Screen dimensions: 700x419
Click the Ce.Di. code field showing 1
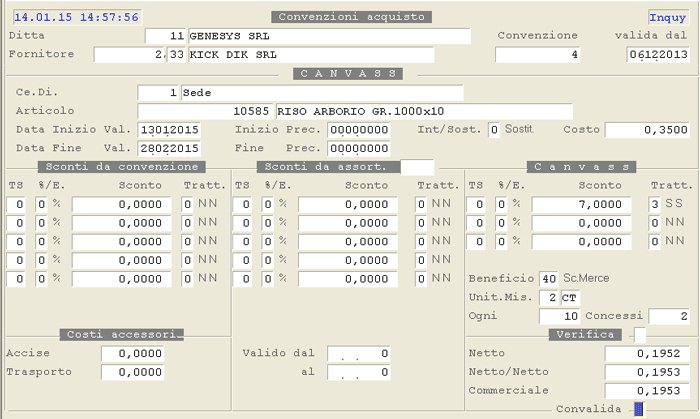(158, 93)
